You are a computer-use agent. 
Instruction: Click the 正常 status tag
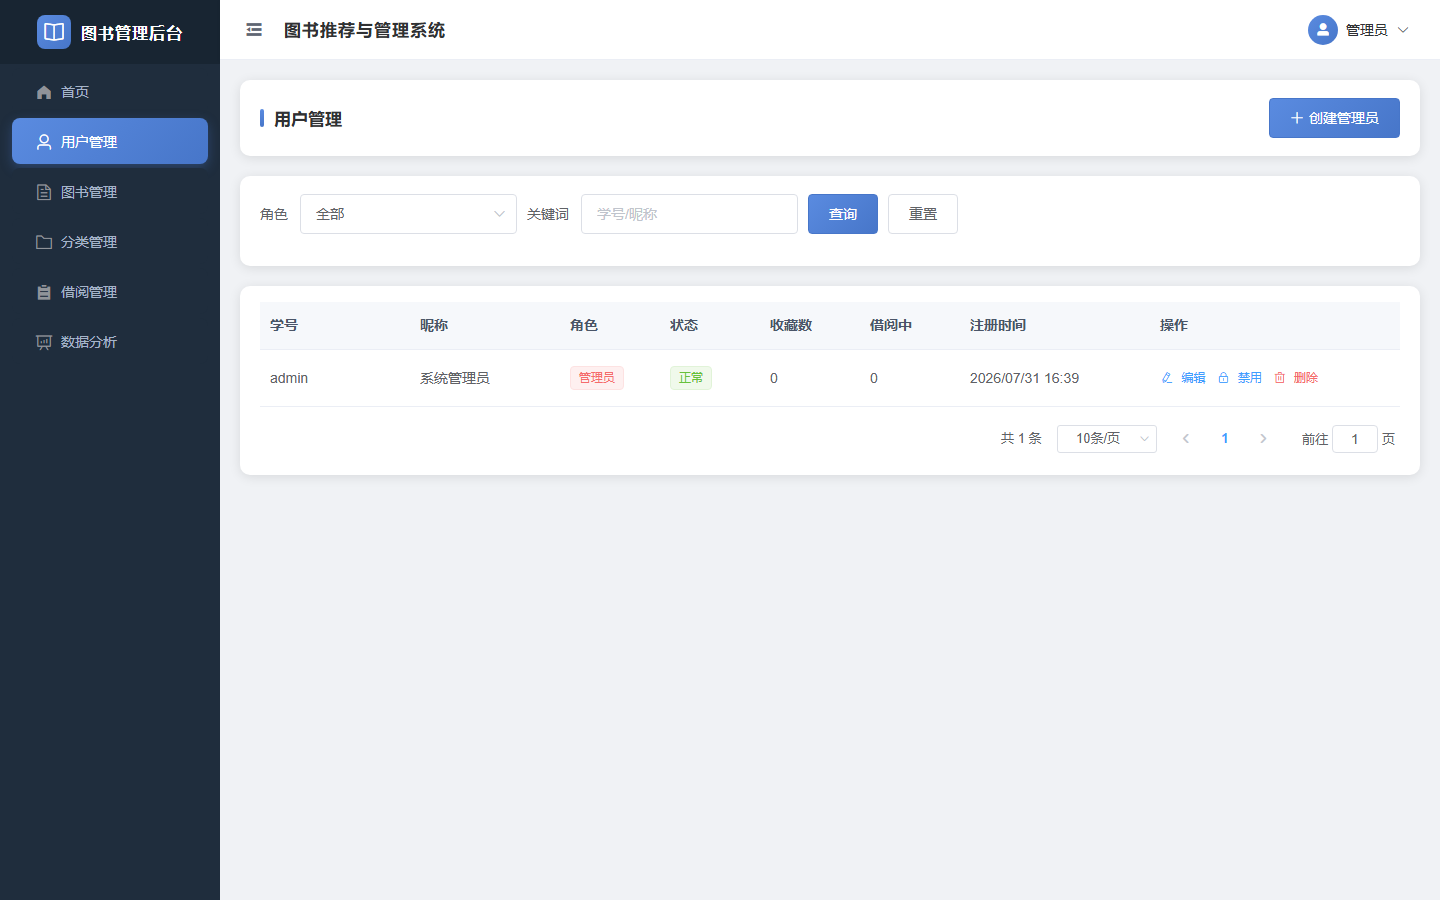691,378
